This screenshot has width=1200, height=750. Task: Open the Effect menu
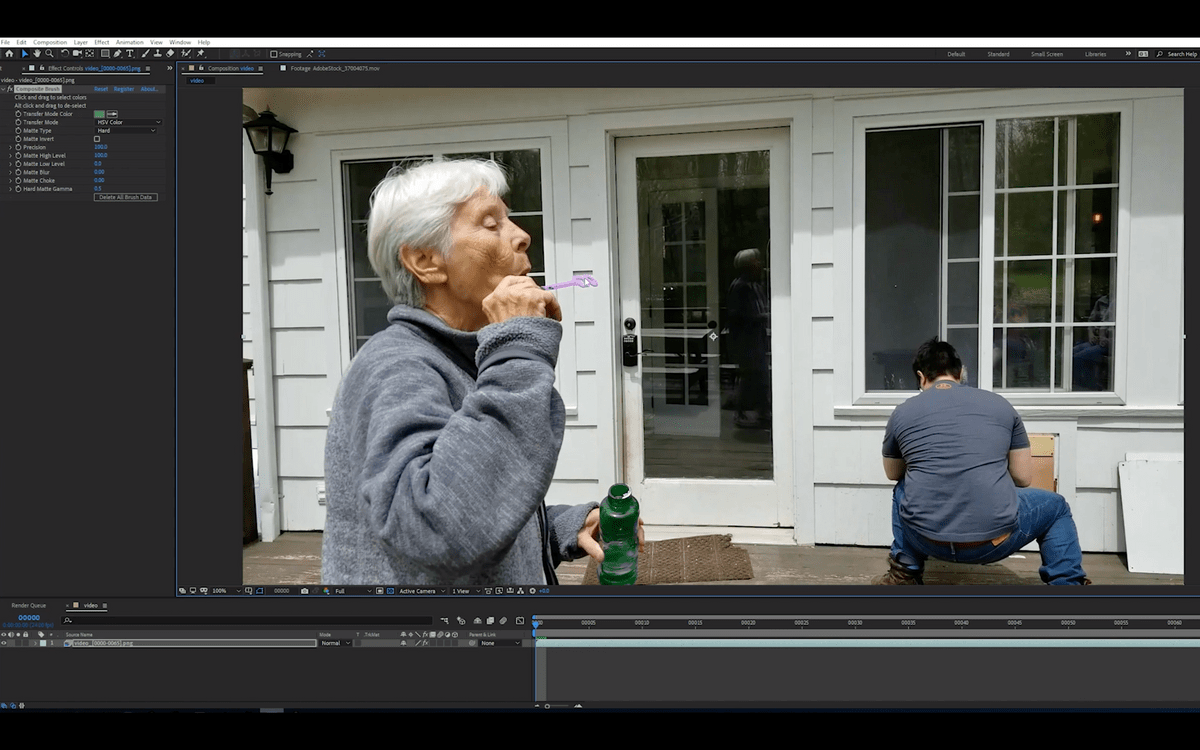[102, 42]
